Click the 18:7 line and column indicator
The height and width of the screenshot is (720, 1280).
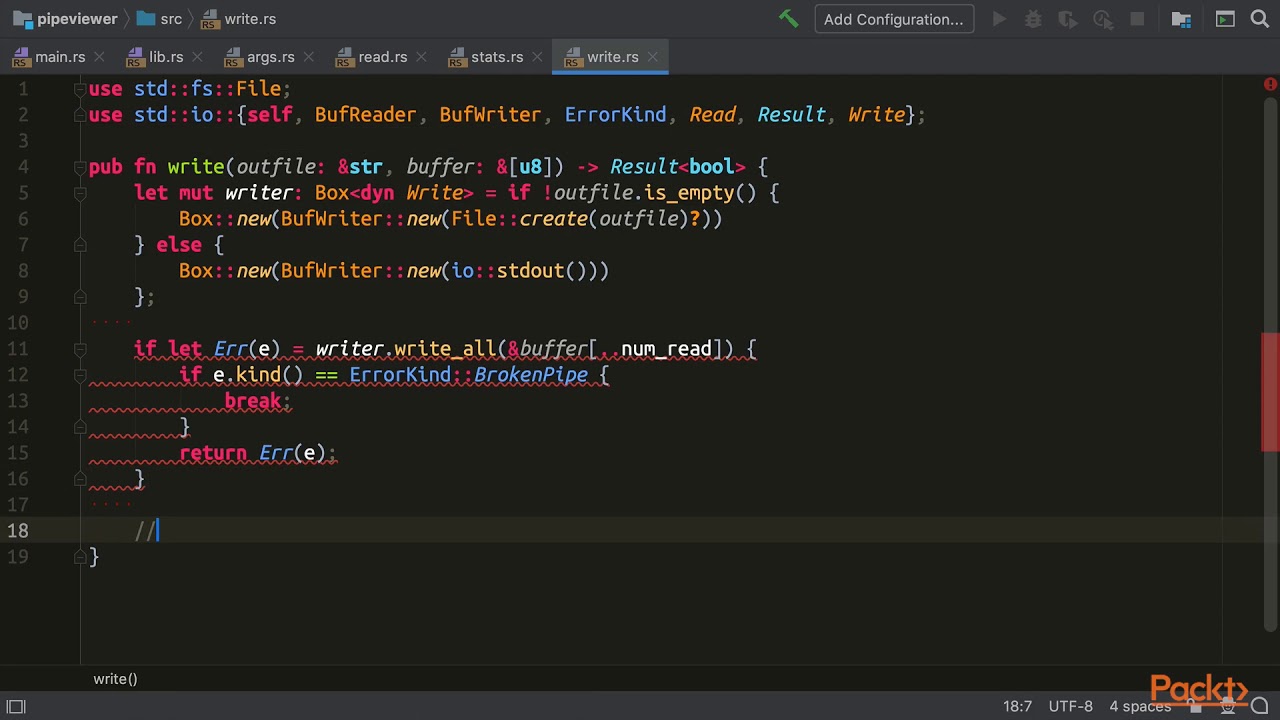click(1017, 706)
